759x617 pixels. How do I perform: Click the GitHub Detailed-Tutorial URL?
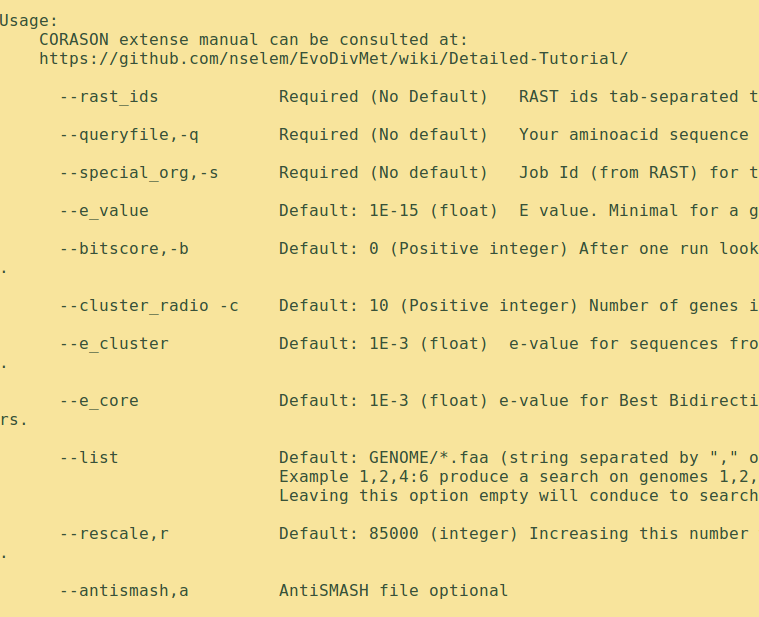(x=334, y=59)
